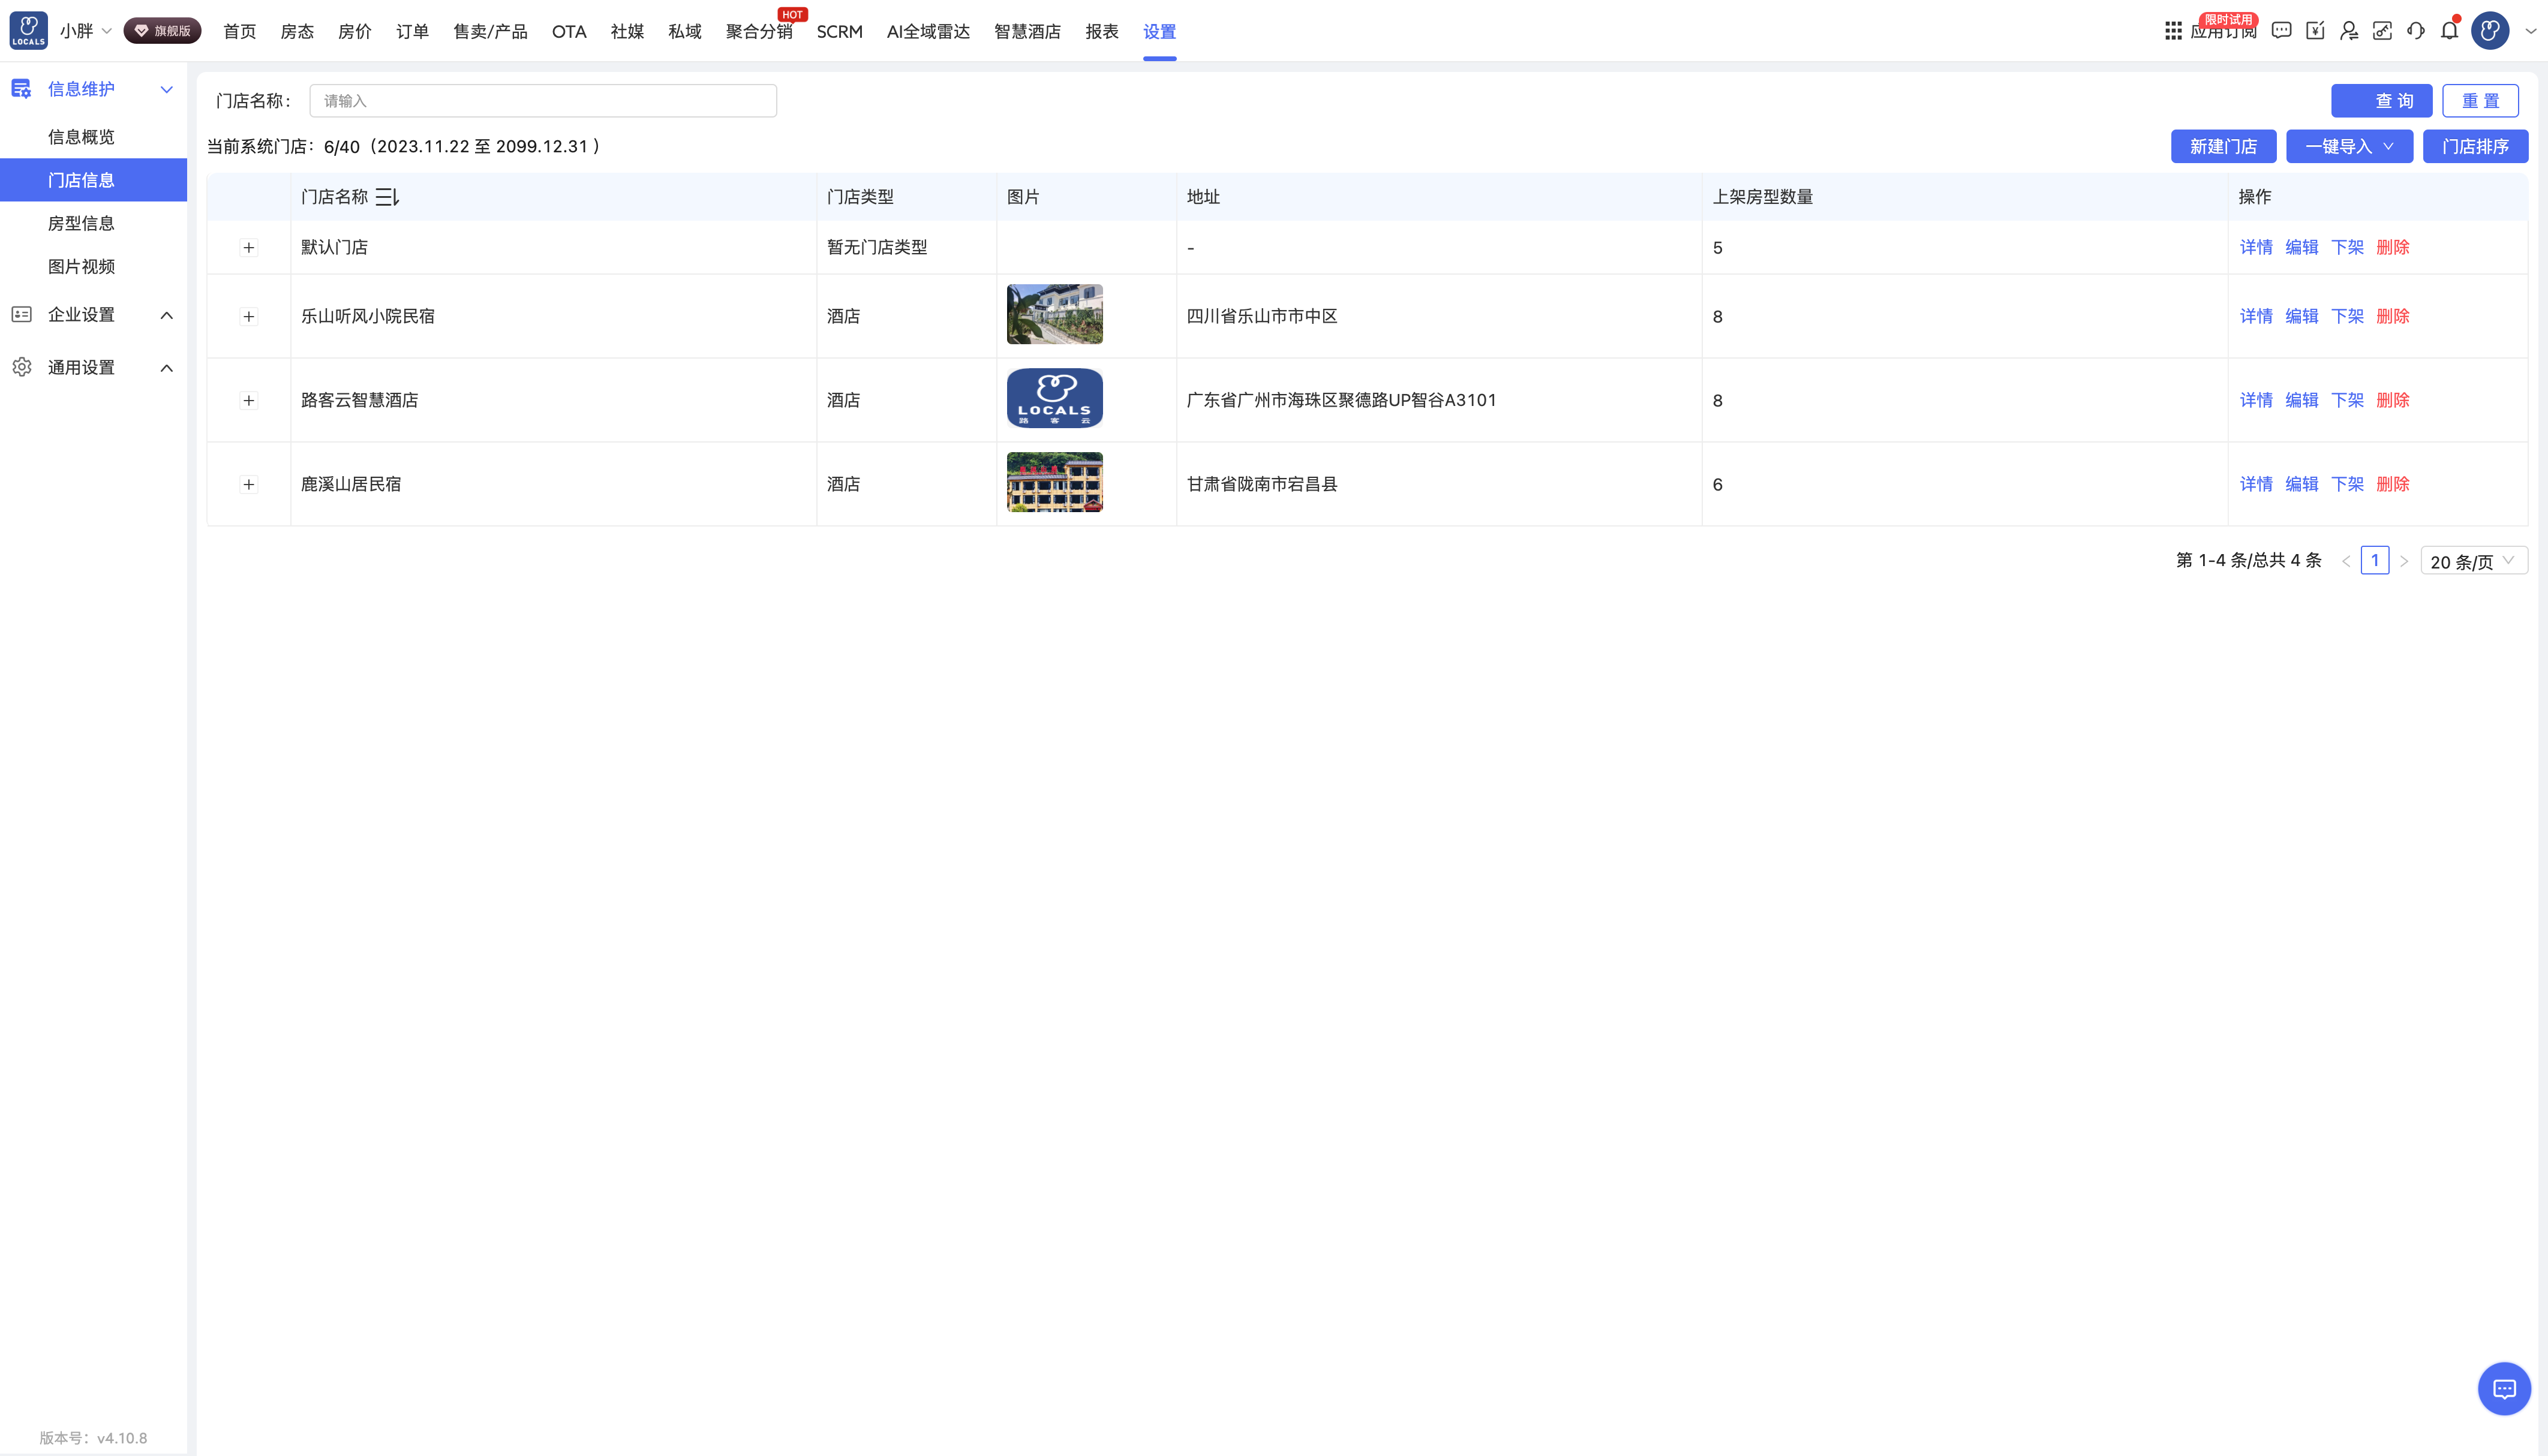Screen dimensions: 2548x1456
Task: Go to the 房态 tab
Action: tap(297, 31)
